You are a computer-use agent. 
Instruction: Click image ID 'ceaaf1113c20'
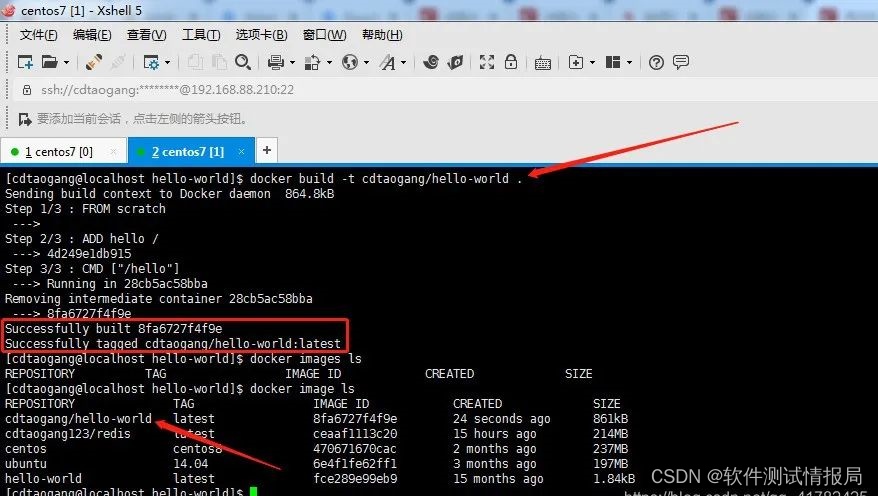tap(355, 434)
